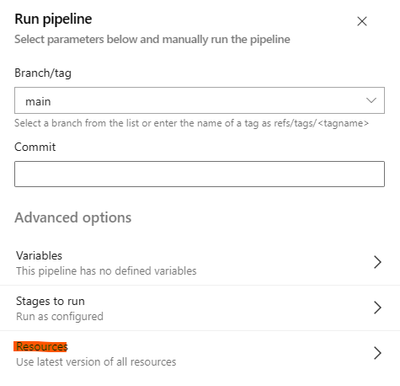The image size is (400, 386).
Task: Click the Run pipeline title
Action: click(x=53, y=19)
